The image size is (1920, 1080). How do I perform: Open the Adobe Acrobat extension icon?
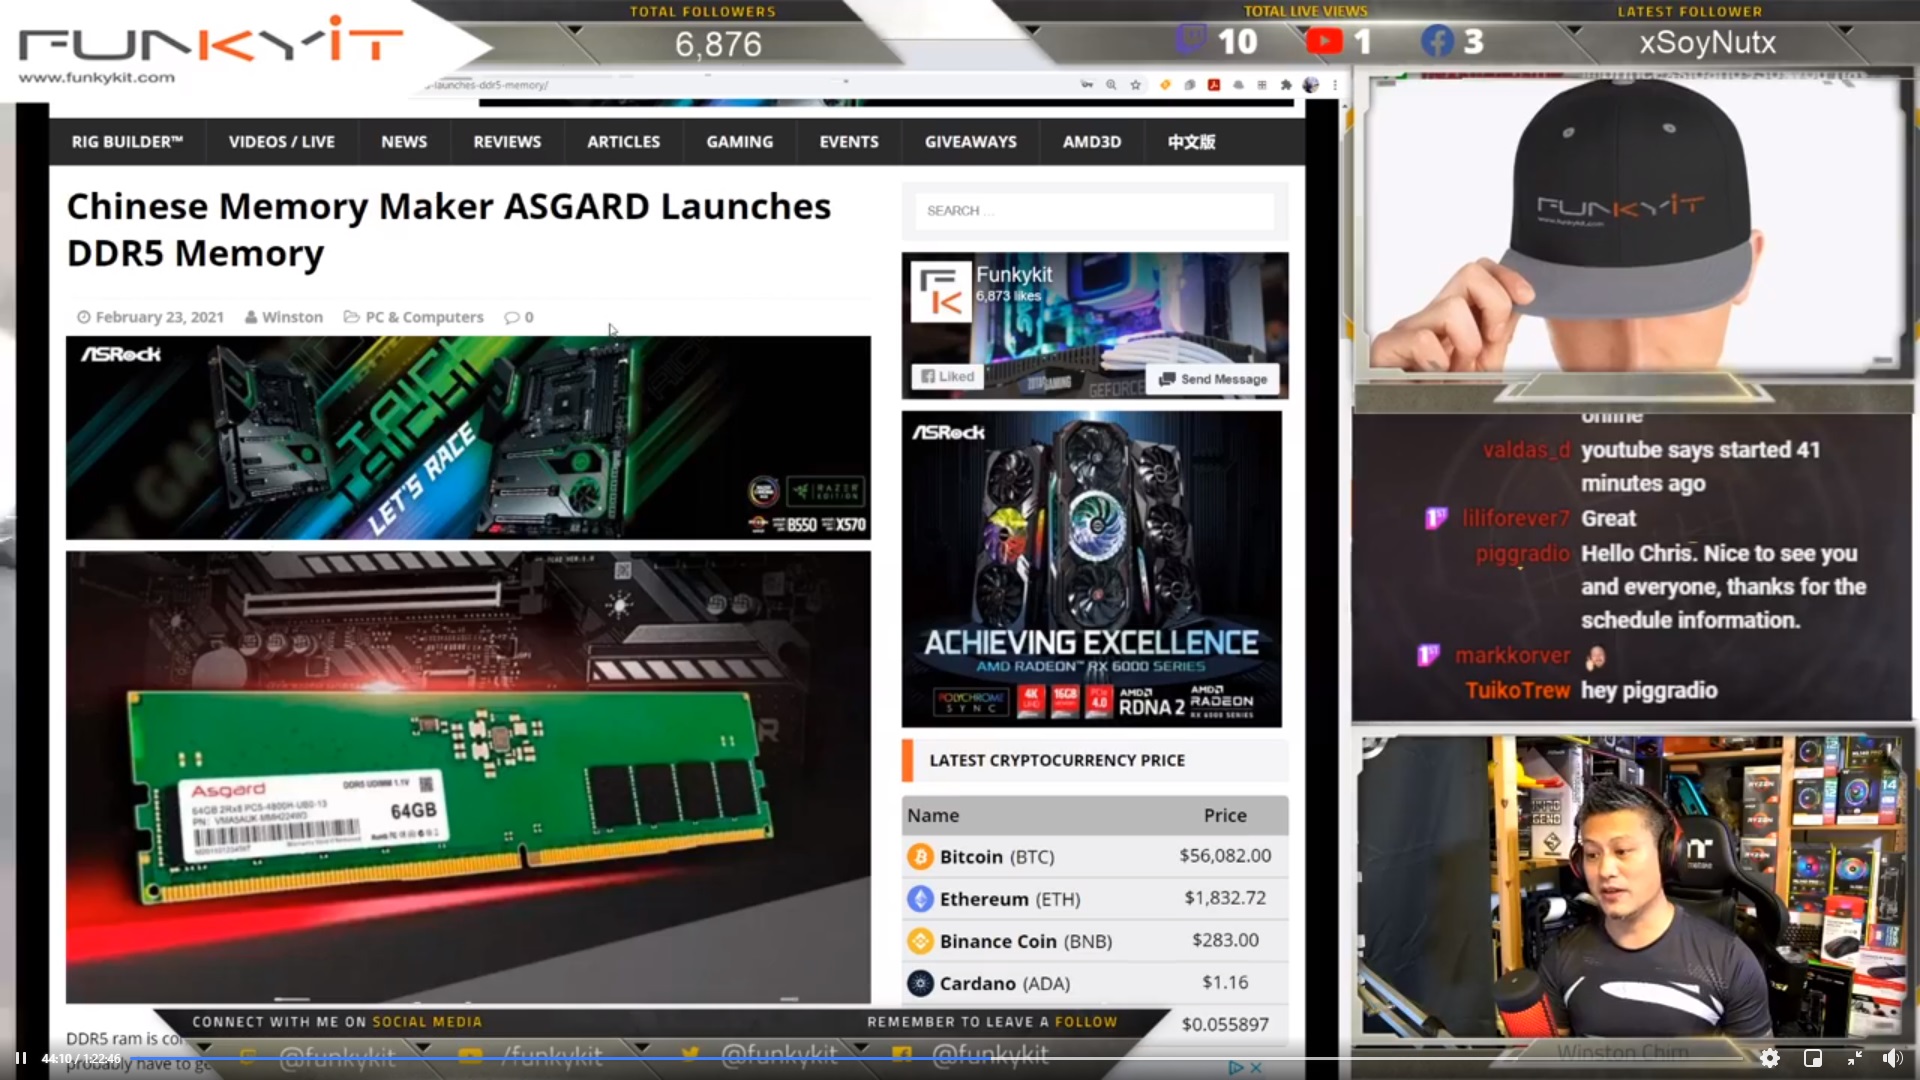point(1213,85)
